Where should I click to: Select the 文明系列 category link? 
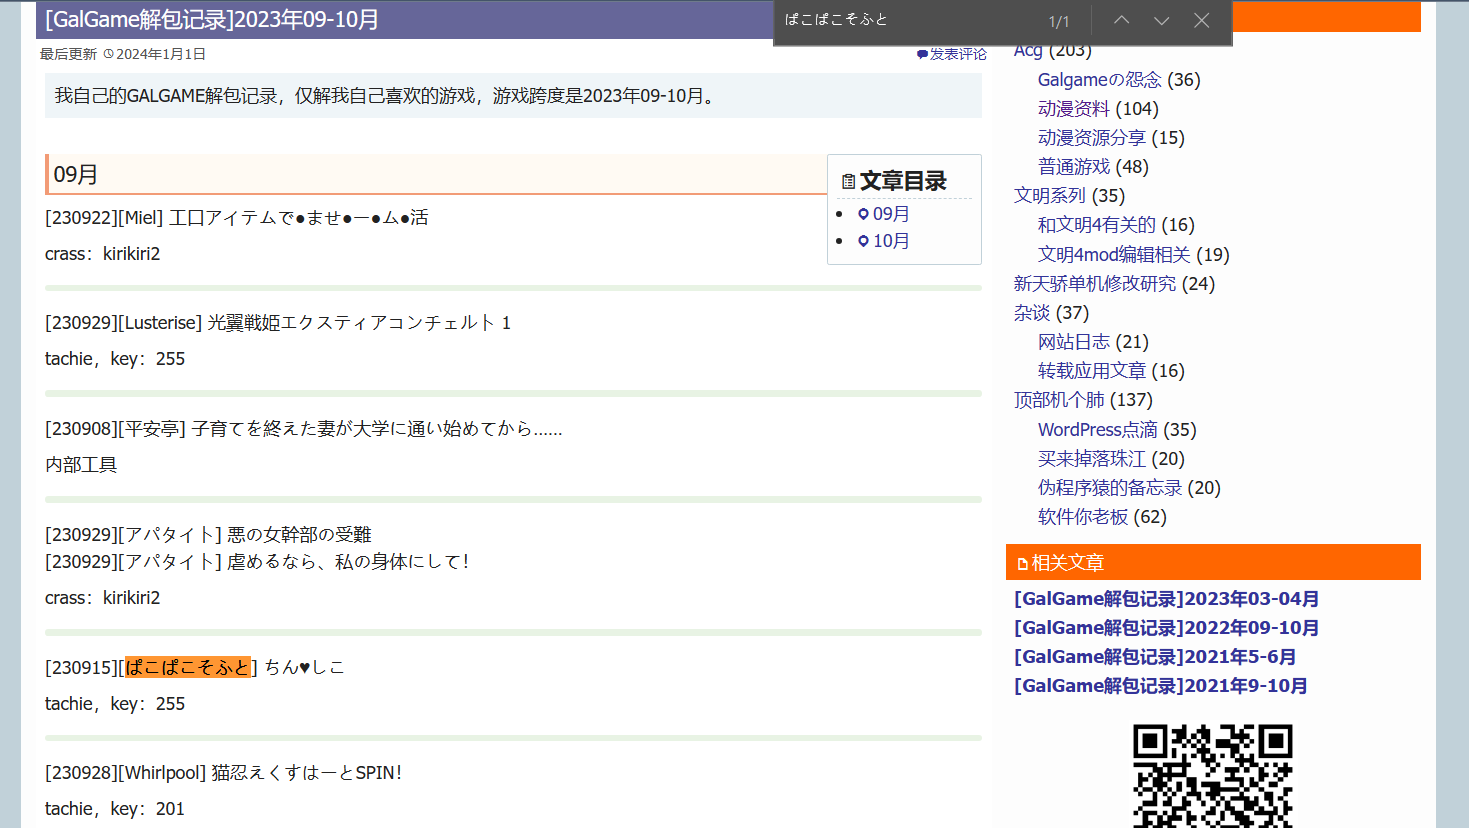point(1049,196)
